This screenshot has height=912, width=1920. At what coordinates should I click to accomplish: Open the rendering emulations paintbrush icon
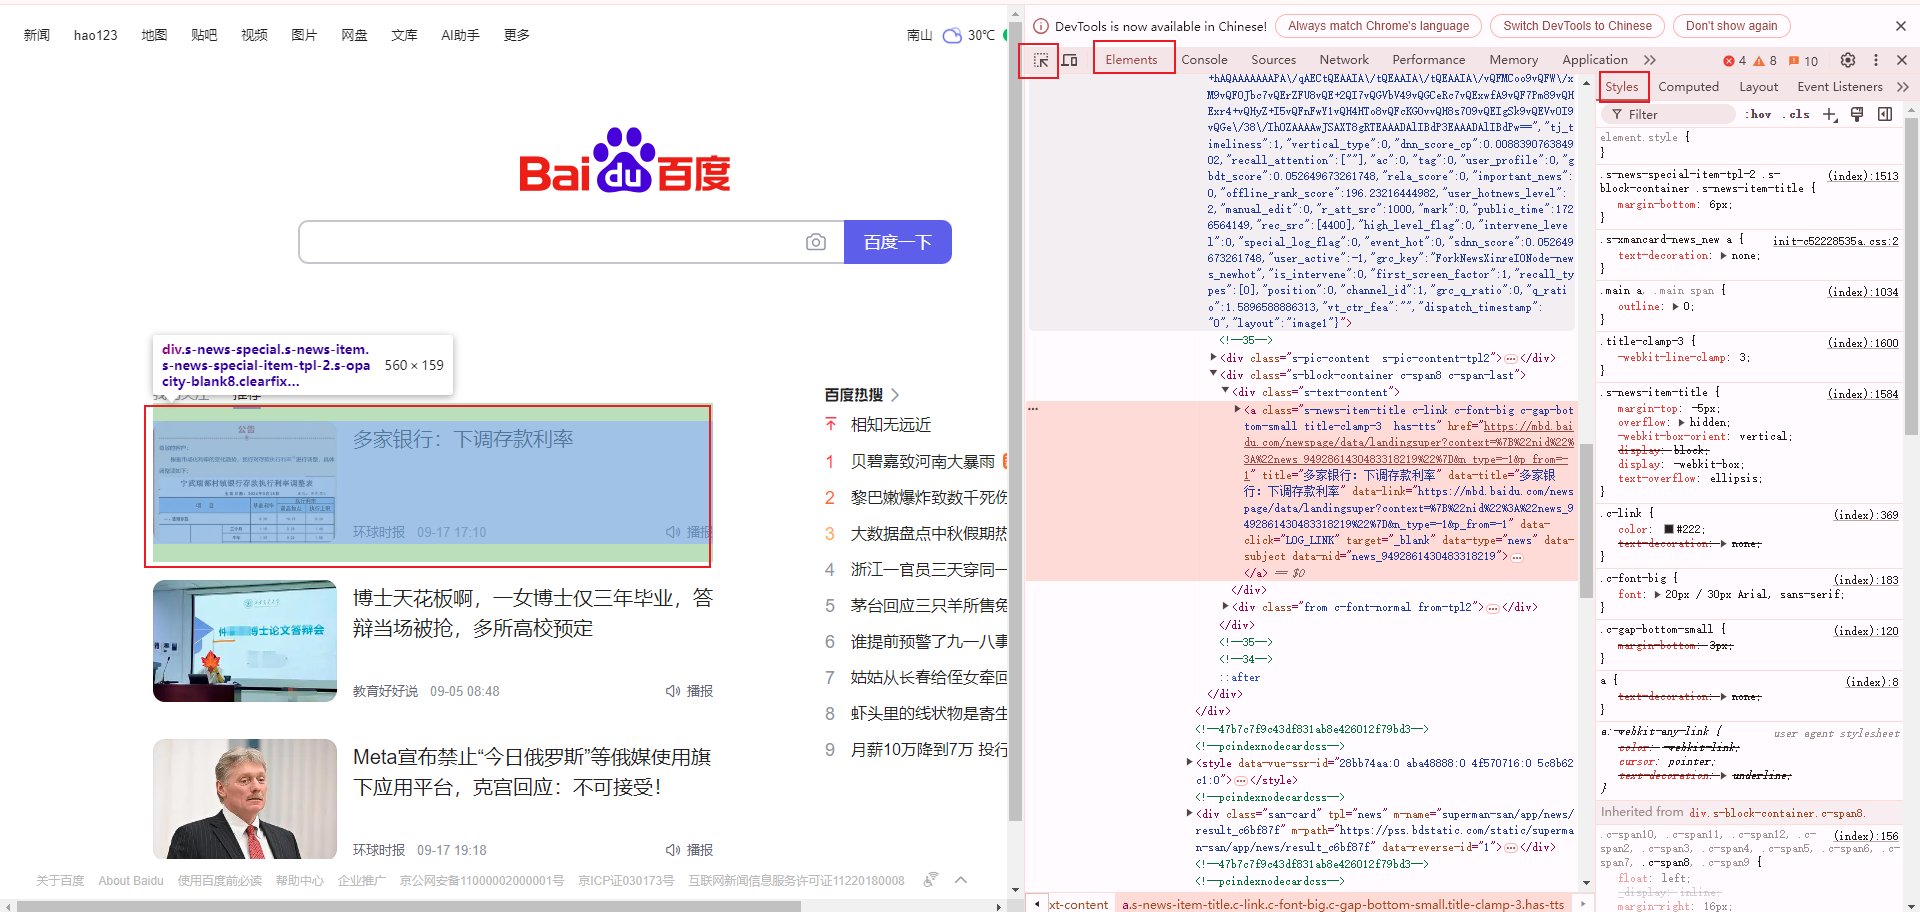(1857, 114)
